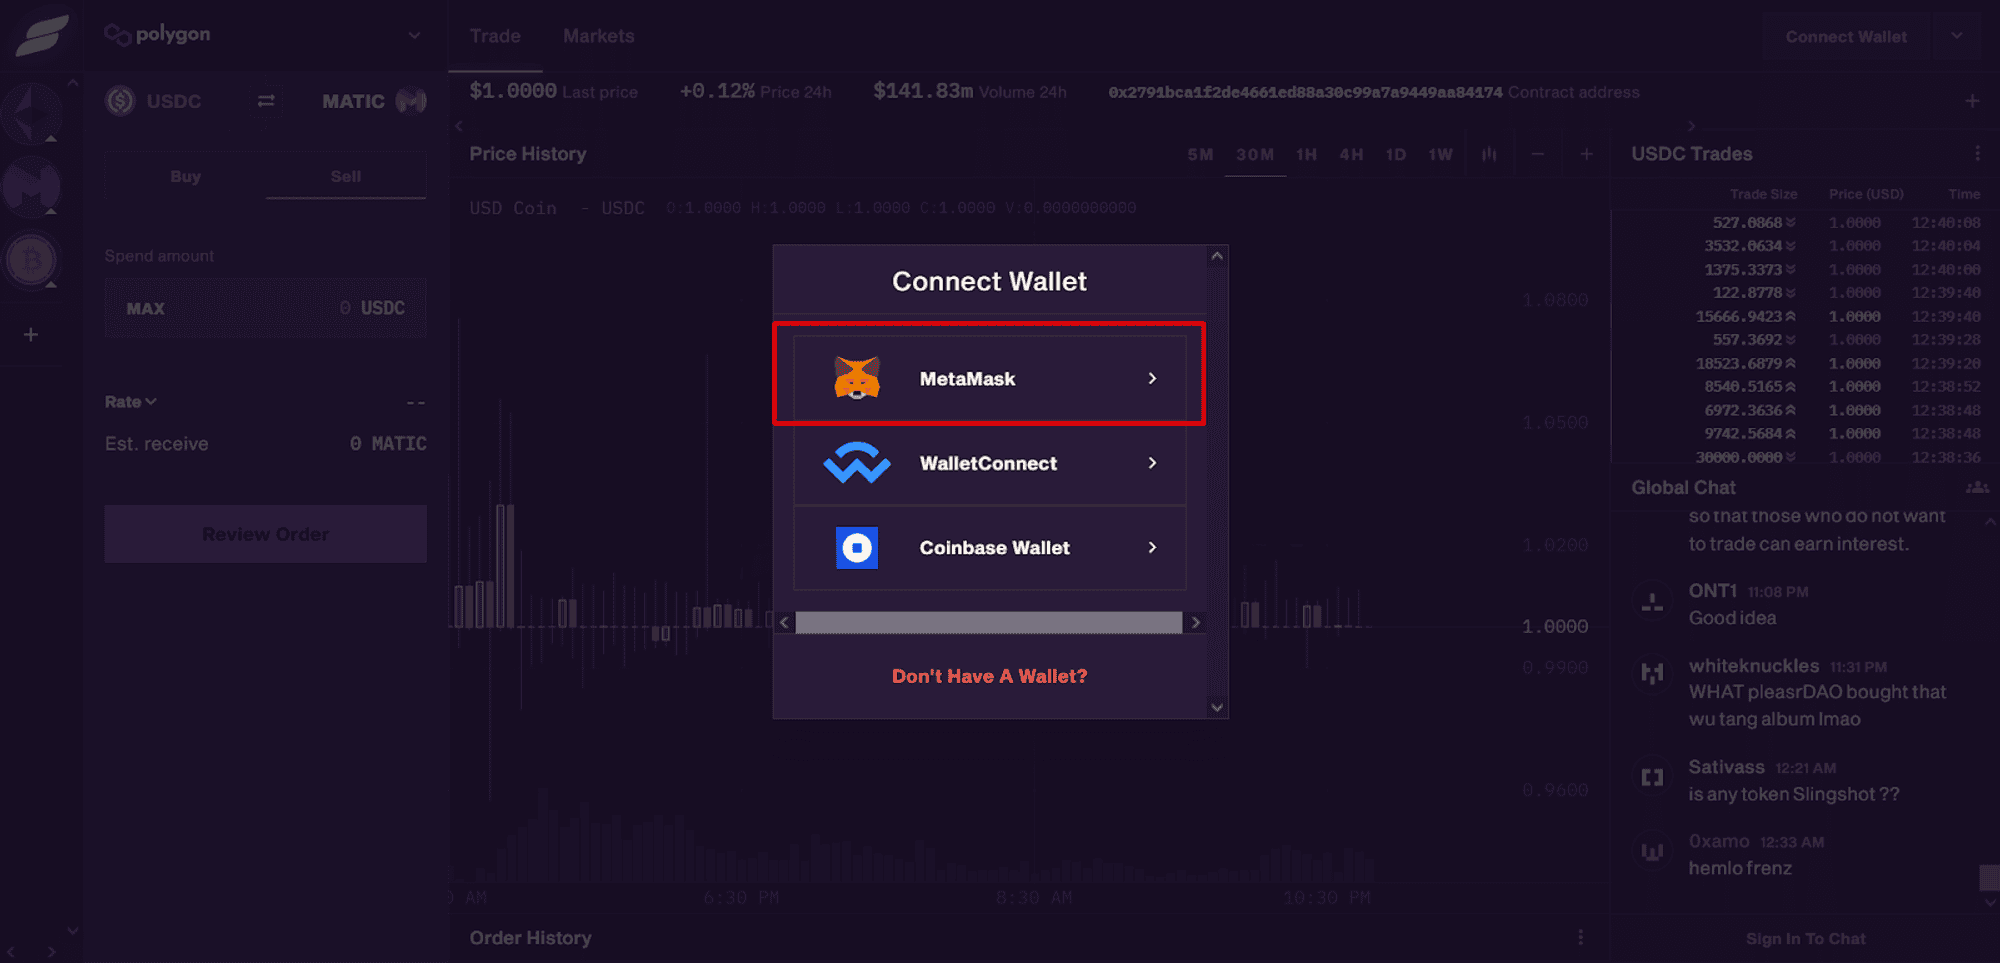Open Order History options menu
This screenshot has width=2000, height=963.
click(1580, 937)
